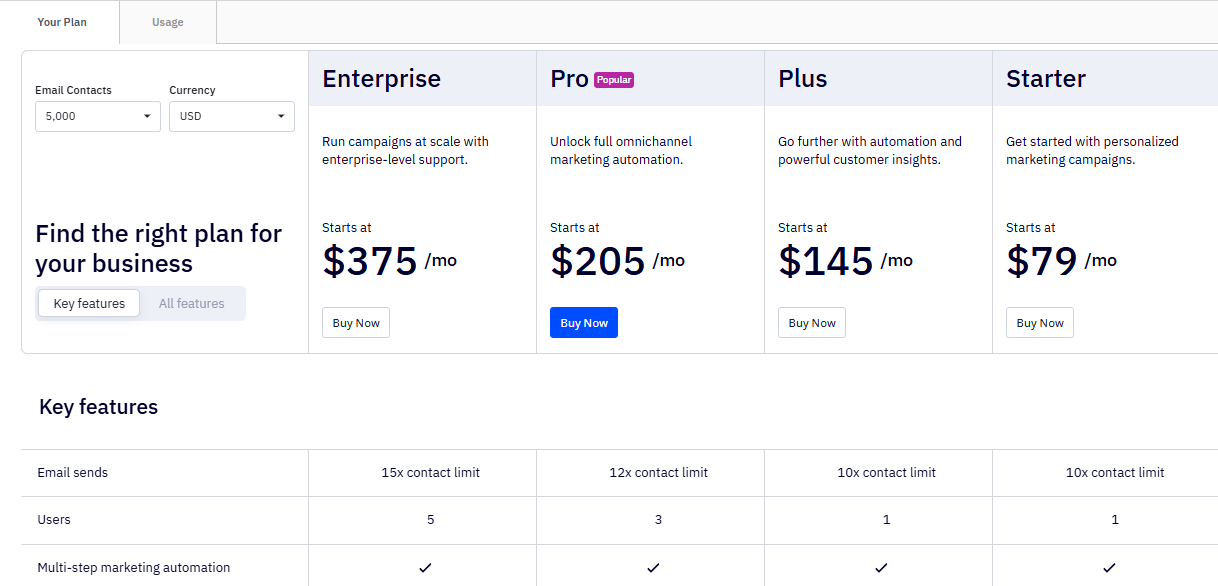Image resolution: width=1218 pixels, height=586 pixels.
Task: Click the Currency dropdown arrow
Action: coord(280,116)
